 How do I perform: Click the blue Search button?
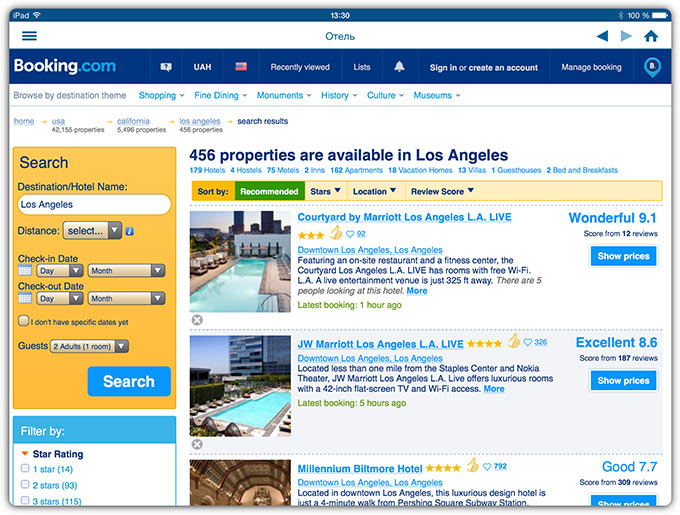pyautogui.click(x=129, y=381)
